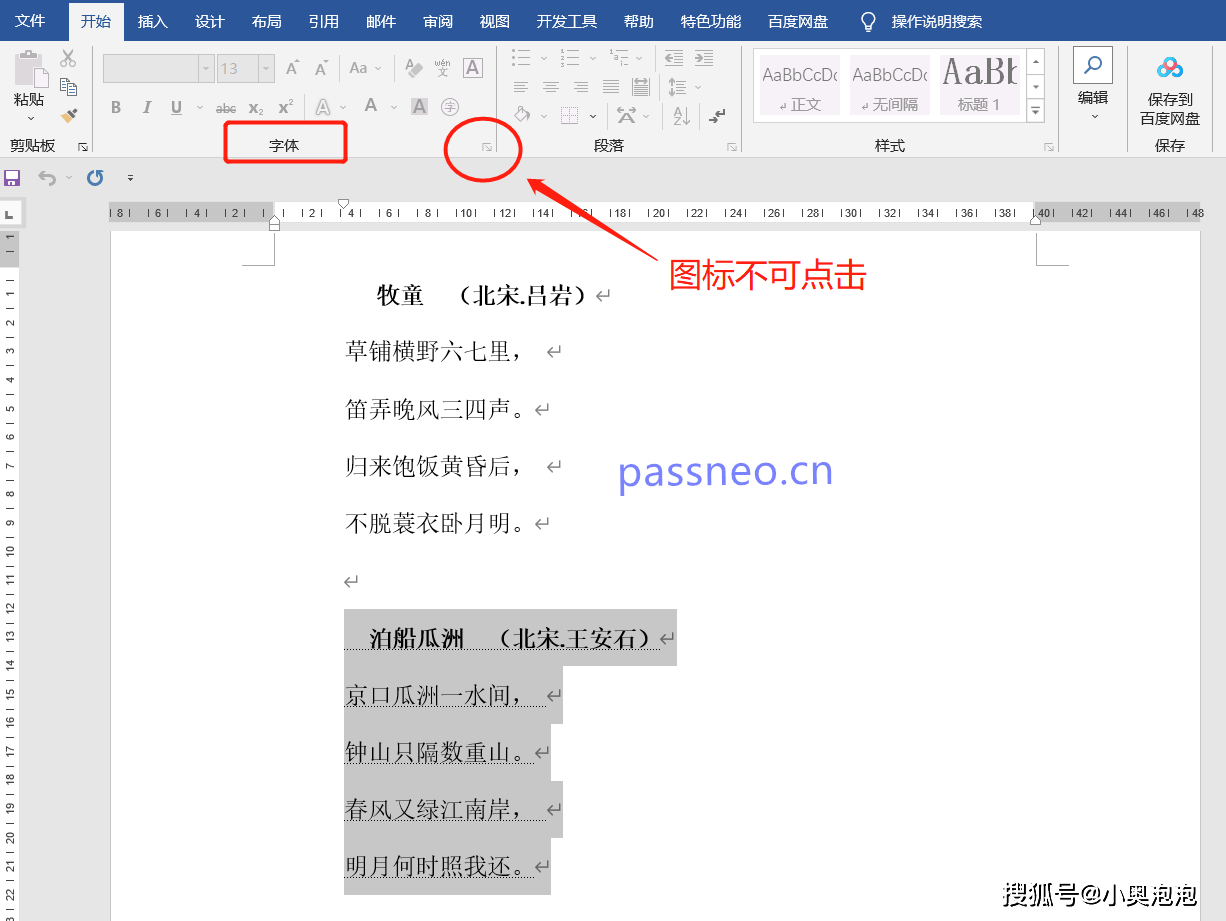
Task: Expand the Styles gallery More button
Action: [x=1036, y=109]
